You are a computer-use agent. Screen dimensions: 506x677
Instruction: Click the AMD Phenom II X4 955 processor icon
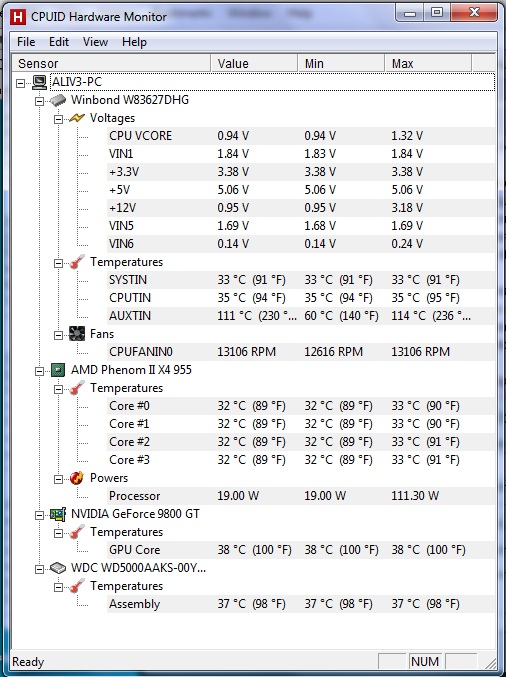pos(58,370)
